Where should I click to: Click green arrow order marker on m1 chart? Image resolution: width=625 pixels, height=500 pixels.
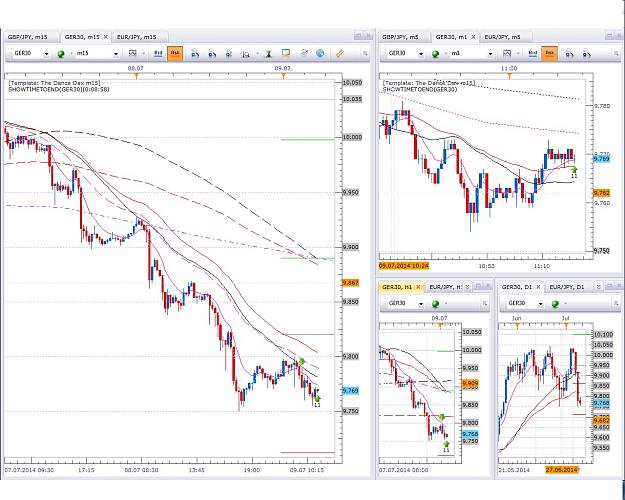click(x=574, y=170)
